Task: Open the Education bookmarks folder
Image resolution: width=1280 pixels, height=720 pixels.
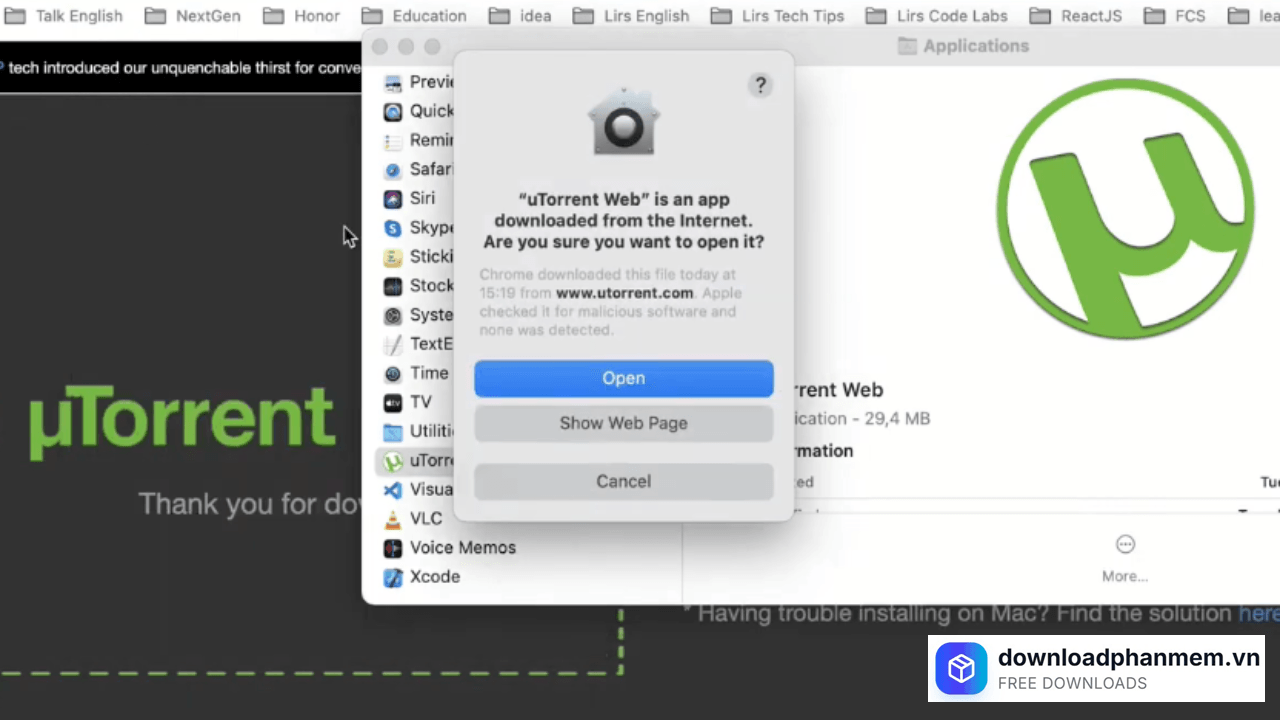Action: 415,16
